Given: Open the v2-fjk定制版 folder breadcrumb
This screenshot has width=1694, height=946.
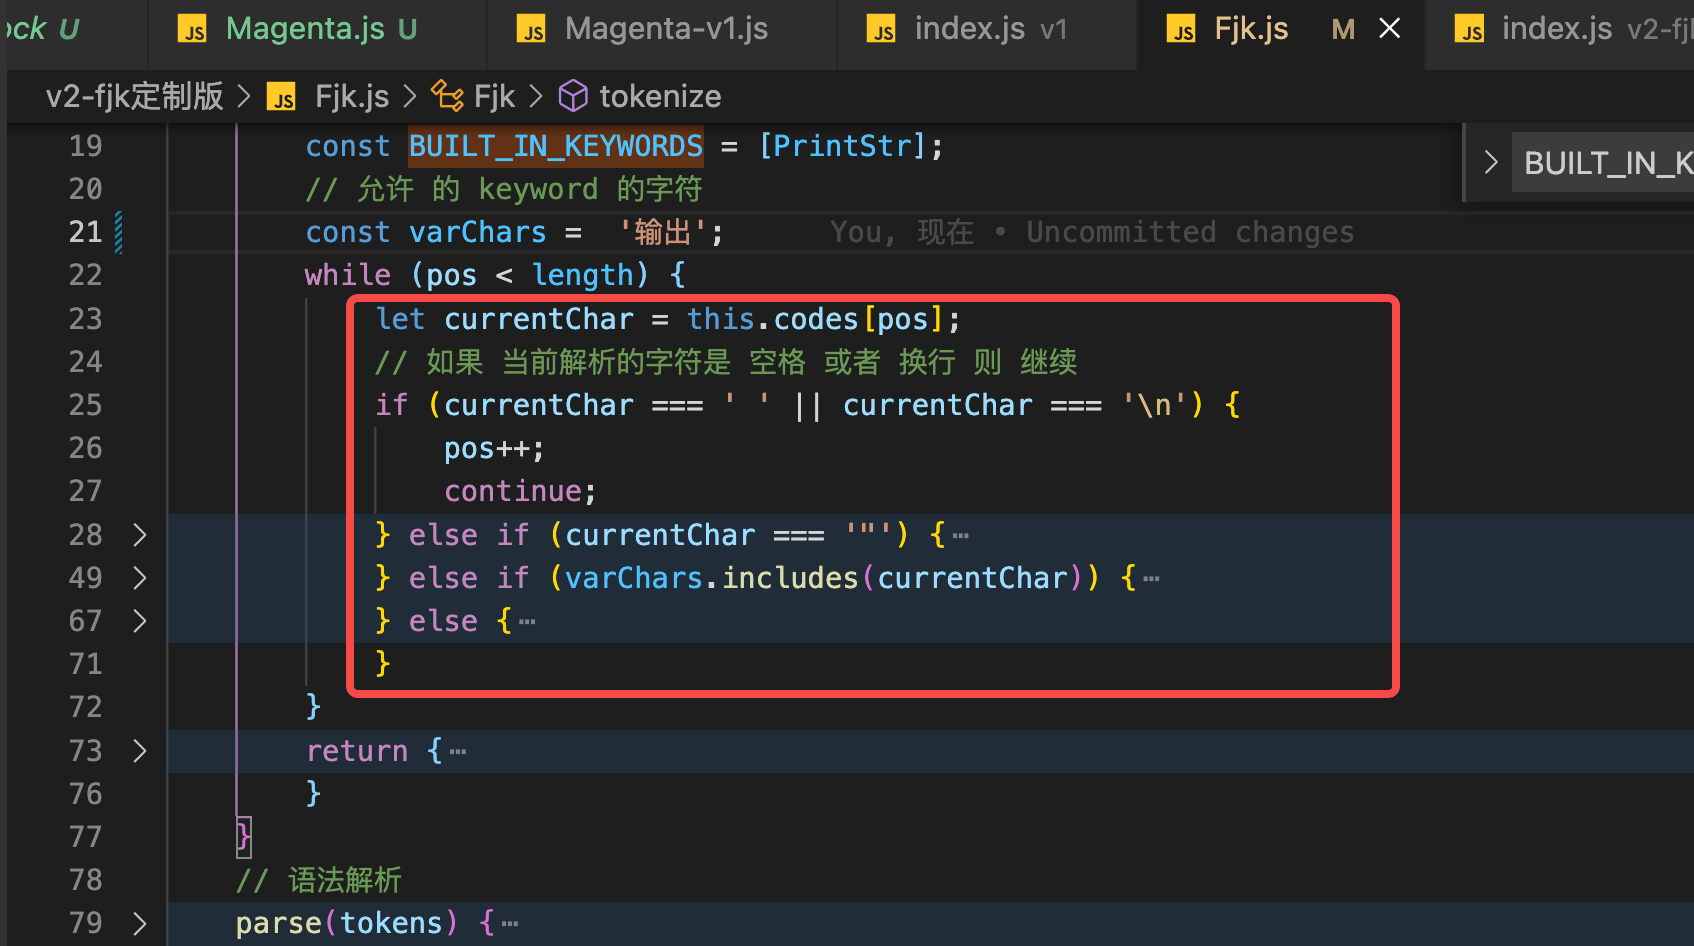Looking at the screenshot, I should [135, 96].
